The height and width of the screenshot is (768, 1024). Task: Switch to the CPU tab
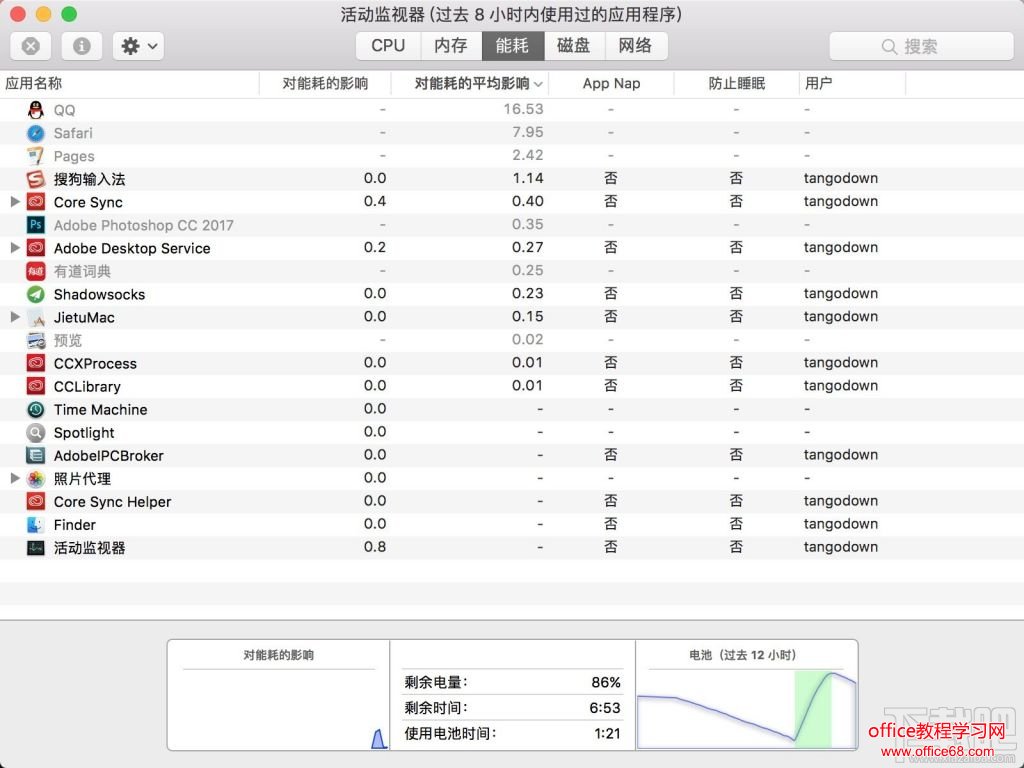point(388,46)
